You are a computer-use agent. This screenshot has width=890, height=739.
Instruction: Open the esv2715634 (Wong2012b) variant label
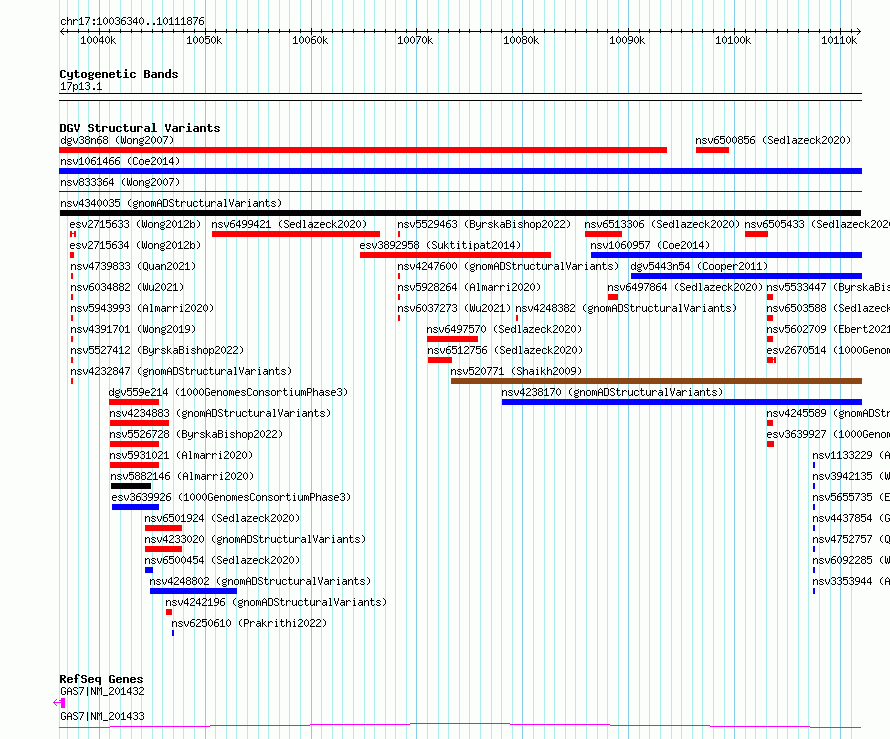point(135,245)
